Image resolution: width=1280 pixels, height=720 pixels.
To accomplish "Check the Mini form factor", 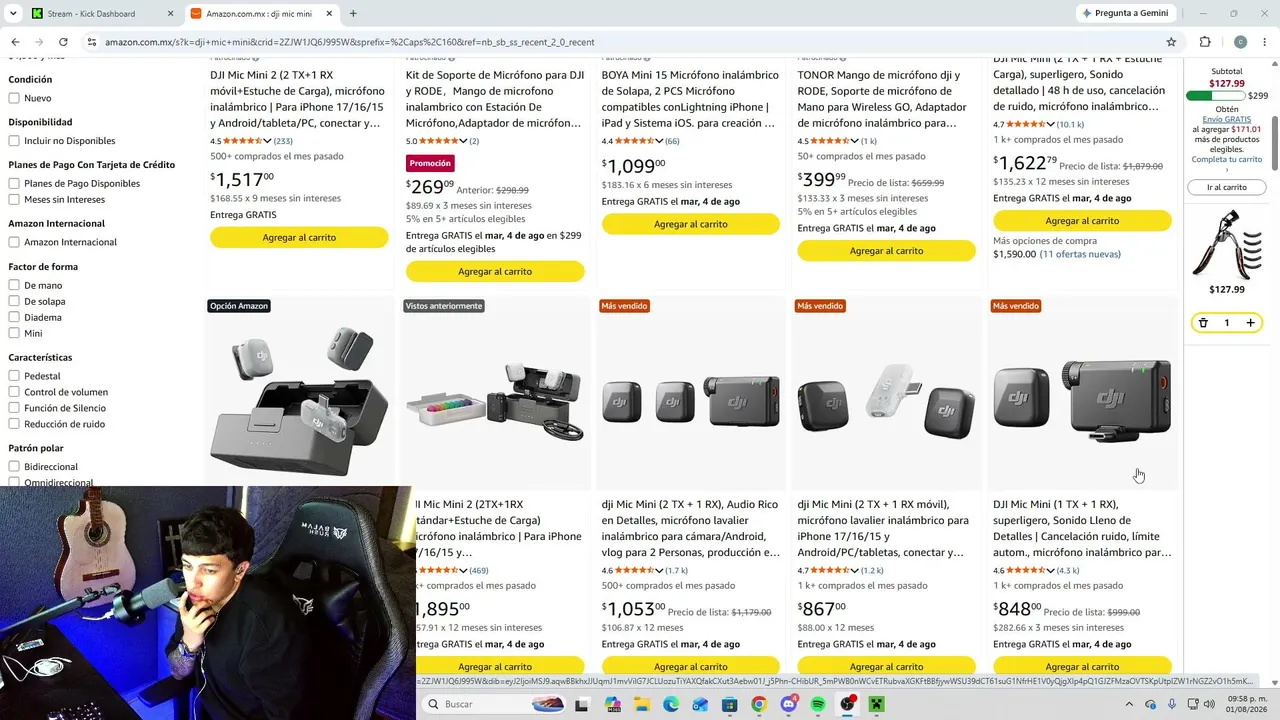I will pos(14,334).
